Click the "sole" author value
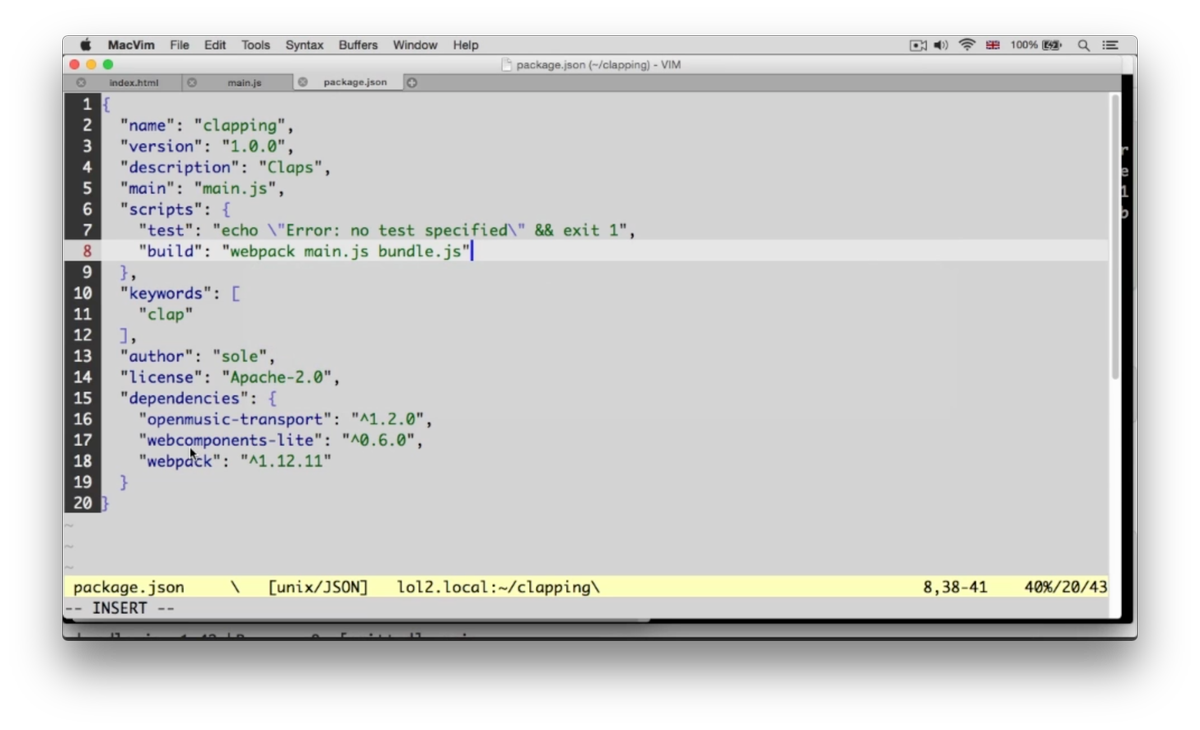Screen dimensions: 1200x730 pyautogui.click(x=240, y=356)
